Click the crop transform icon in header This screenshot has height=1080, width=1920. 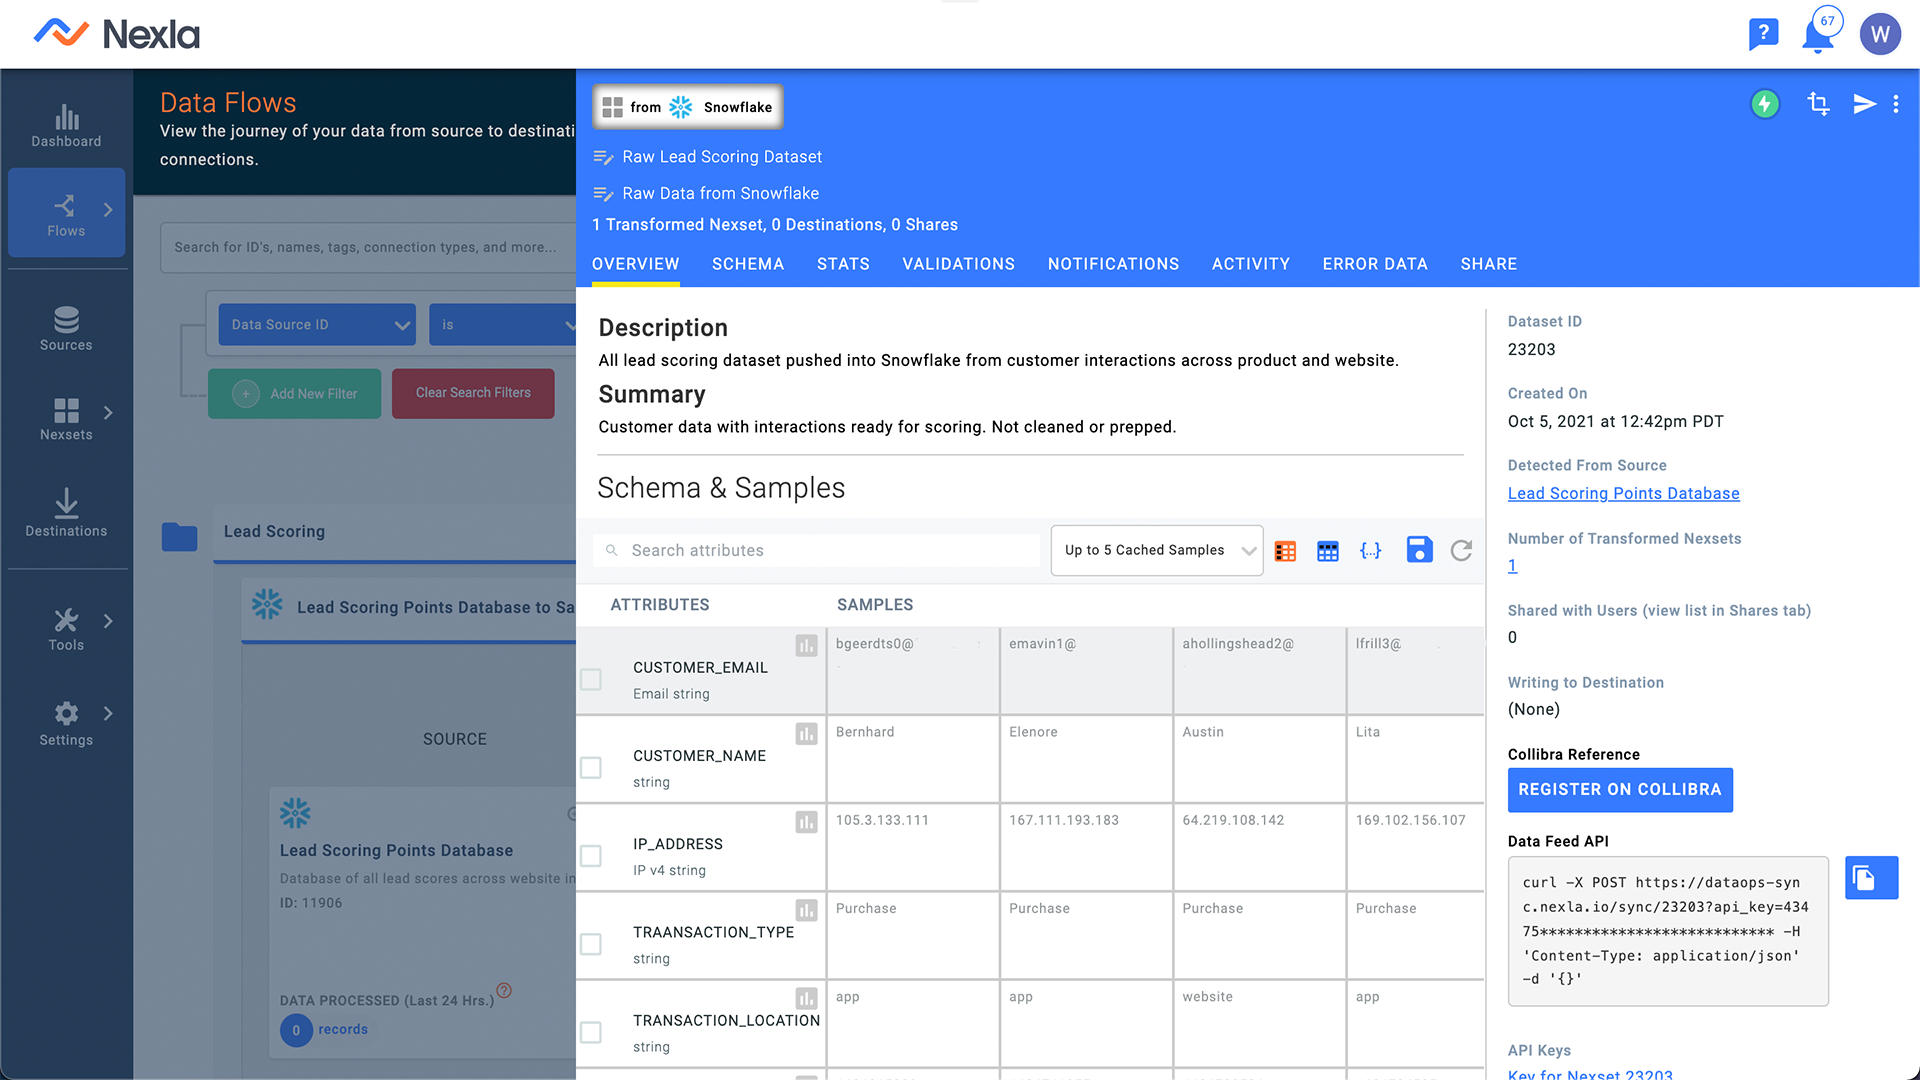(1818, 104)
